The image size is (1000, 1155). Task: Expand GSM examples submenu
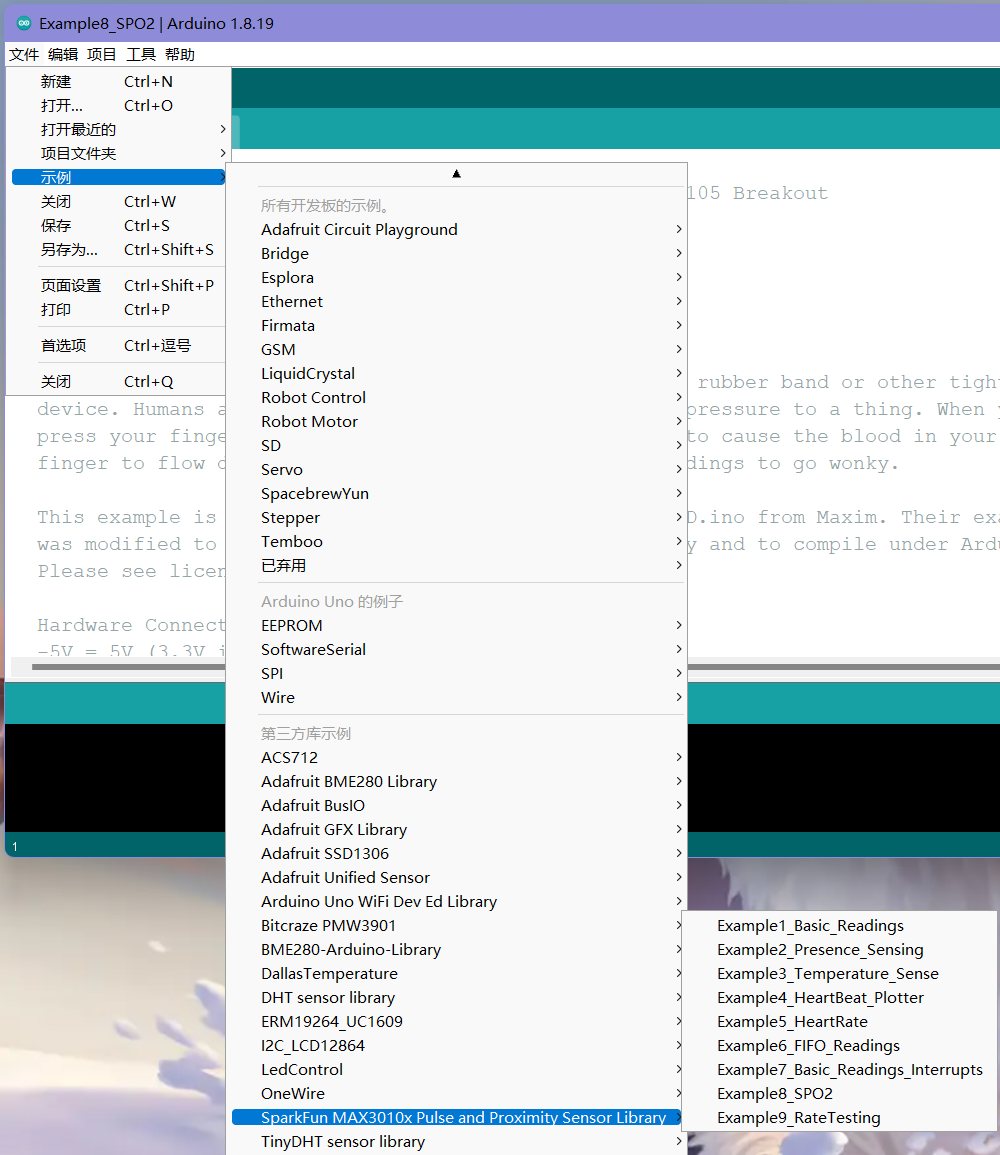[x=457, y=350]
